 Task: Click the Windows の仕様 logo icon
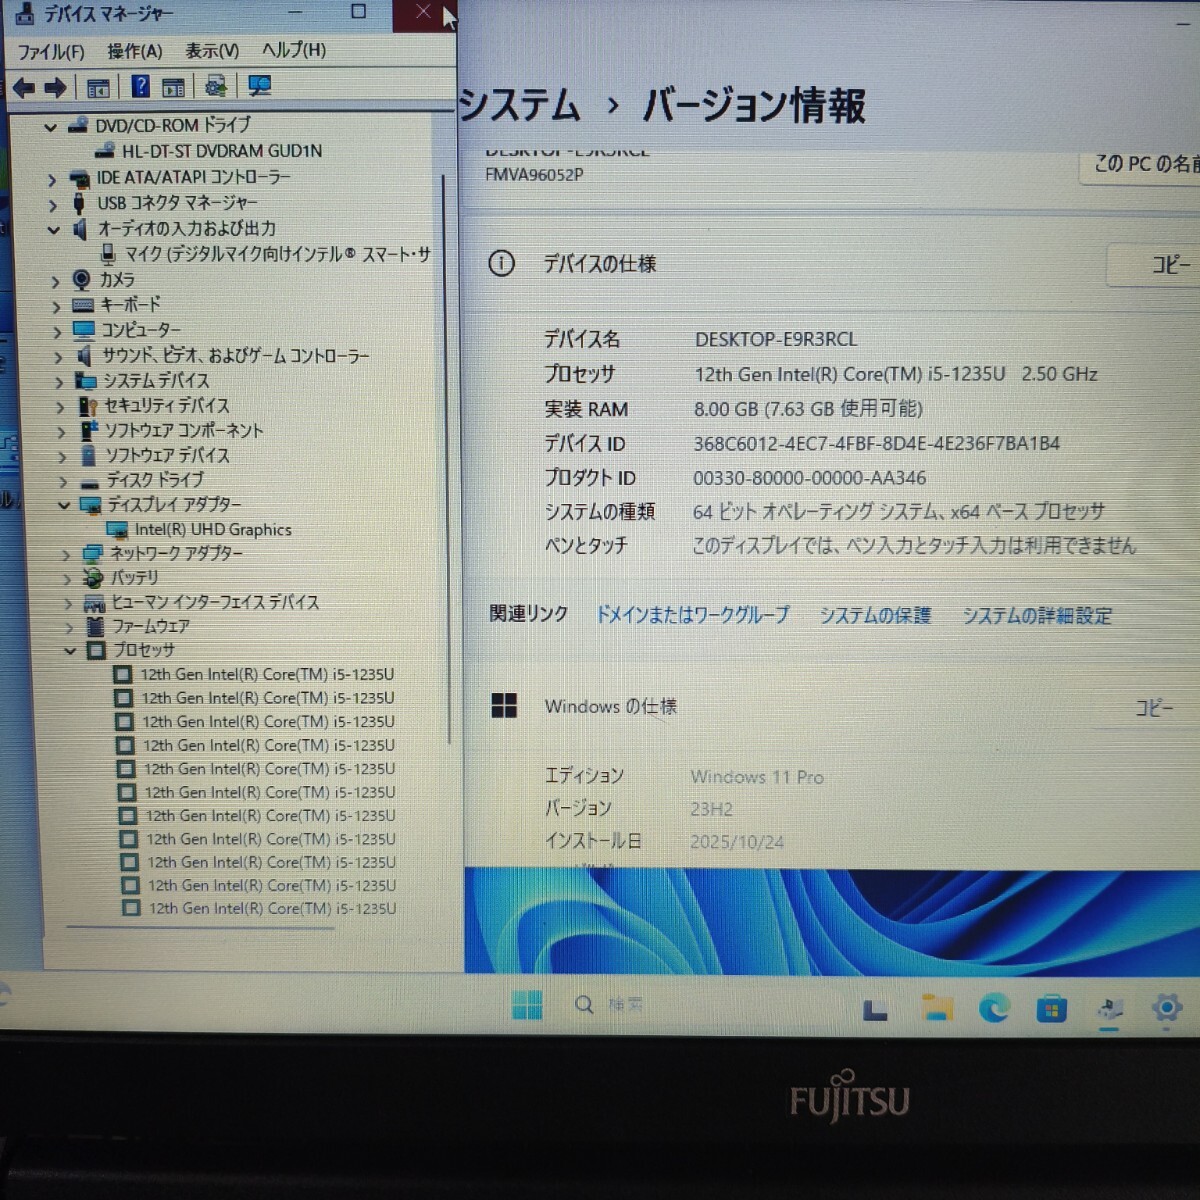click(x=504, y=706)
